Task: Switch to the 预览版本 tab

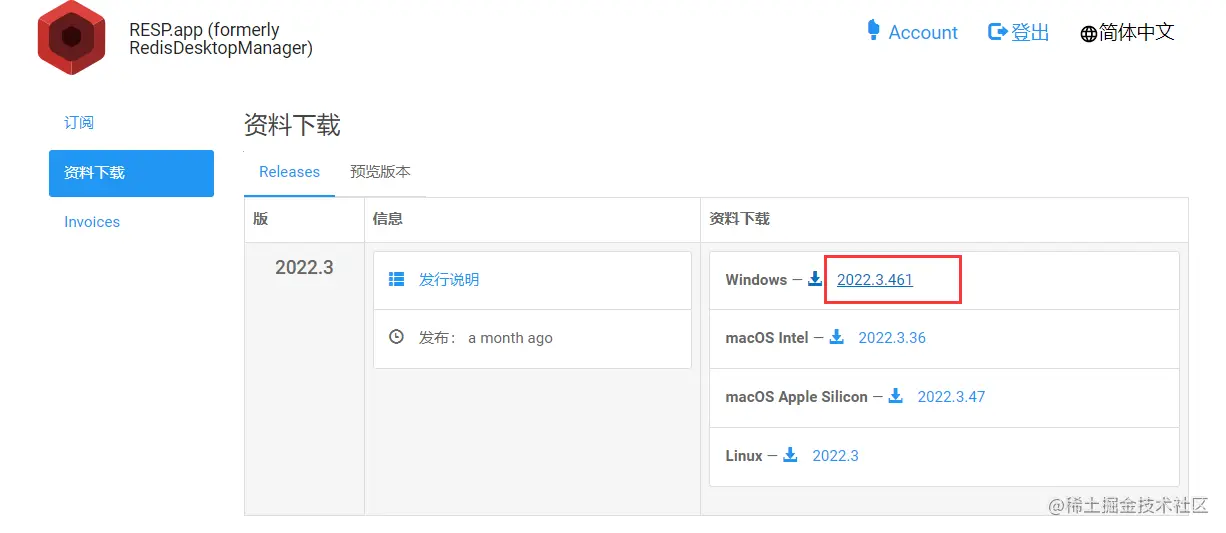Action: [380, 172]
